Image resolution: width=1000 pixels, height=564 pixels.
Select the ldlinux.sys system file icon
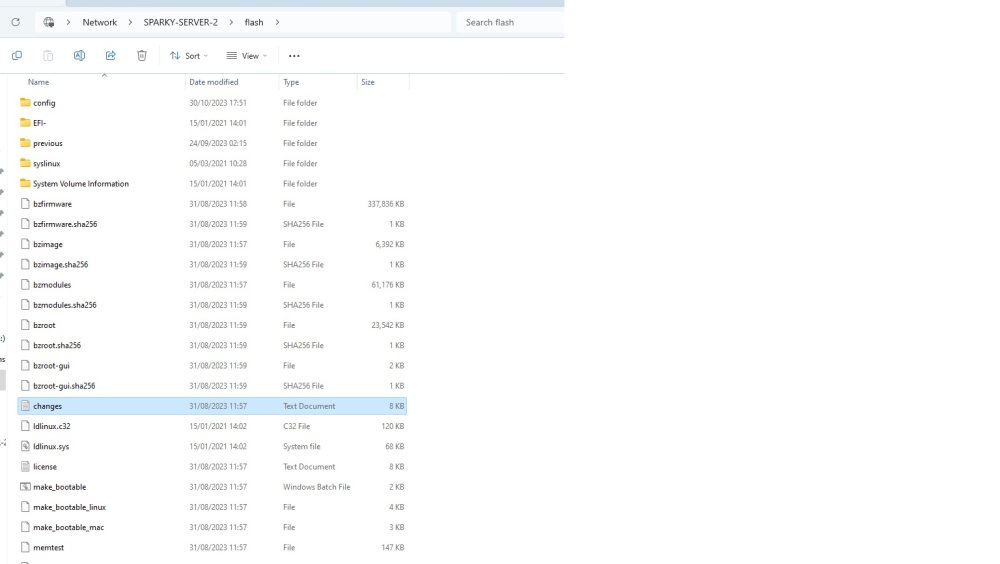[x=25, y=446]
